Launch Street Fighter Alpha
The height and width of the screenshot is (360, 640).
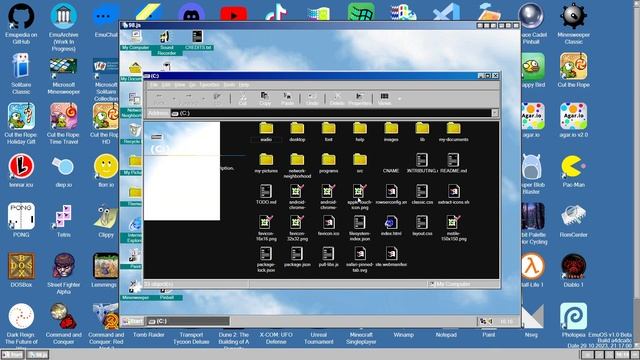63,273
